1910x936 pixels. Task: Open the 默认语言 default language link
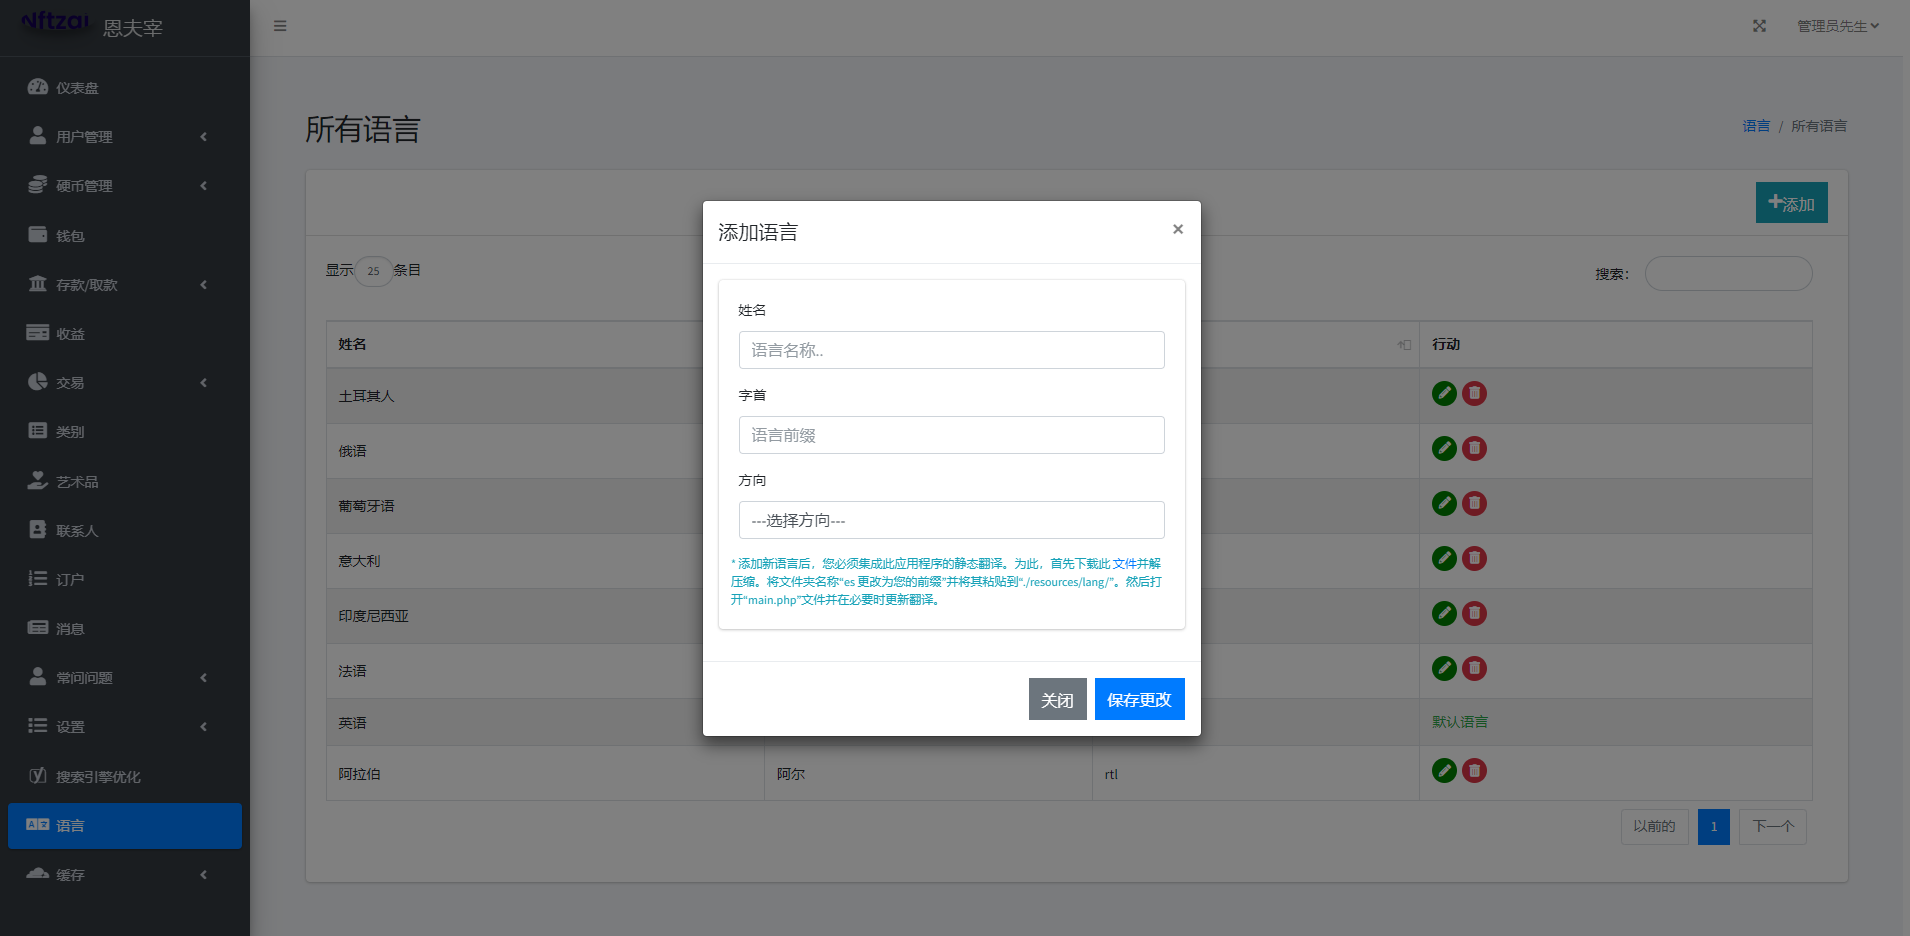pyautogui.click(x=1459, y=722)
